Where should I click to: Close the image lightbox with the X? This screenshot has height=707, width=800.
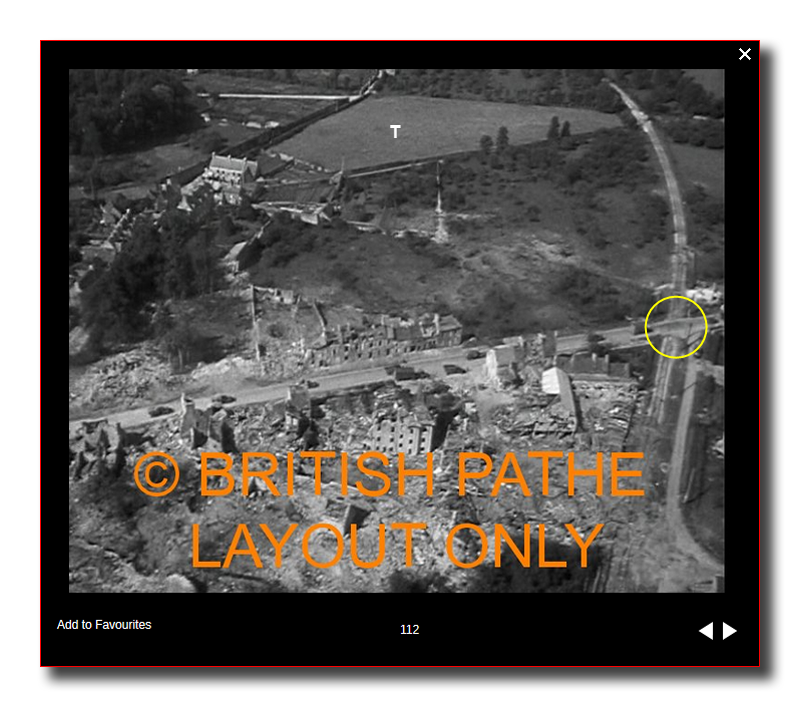[744, 54]
